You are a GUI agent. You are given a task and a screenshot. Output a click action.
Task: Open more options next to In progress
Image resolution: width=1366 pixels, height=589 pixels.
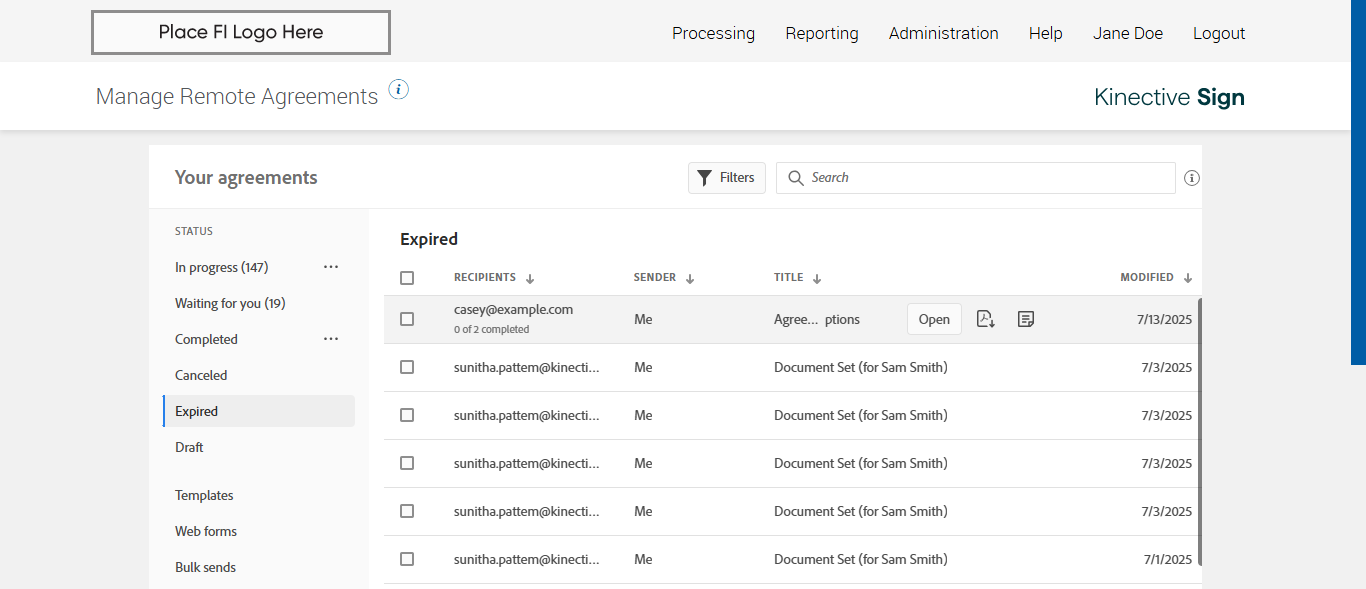tap(331, 267)
